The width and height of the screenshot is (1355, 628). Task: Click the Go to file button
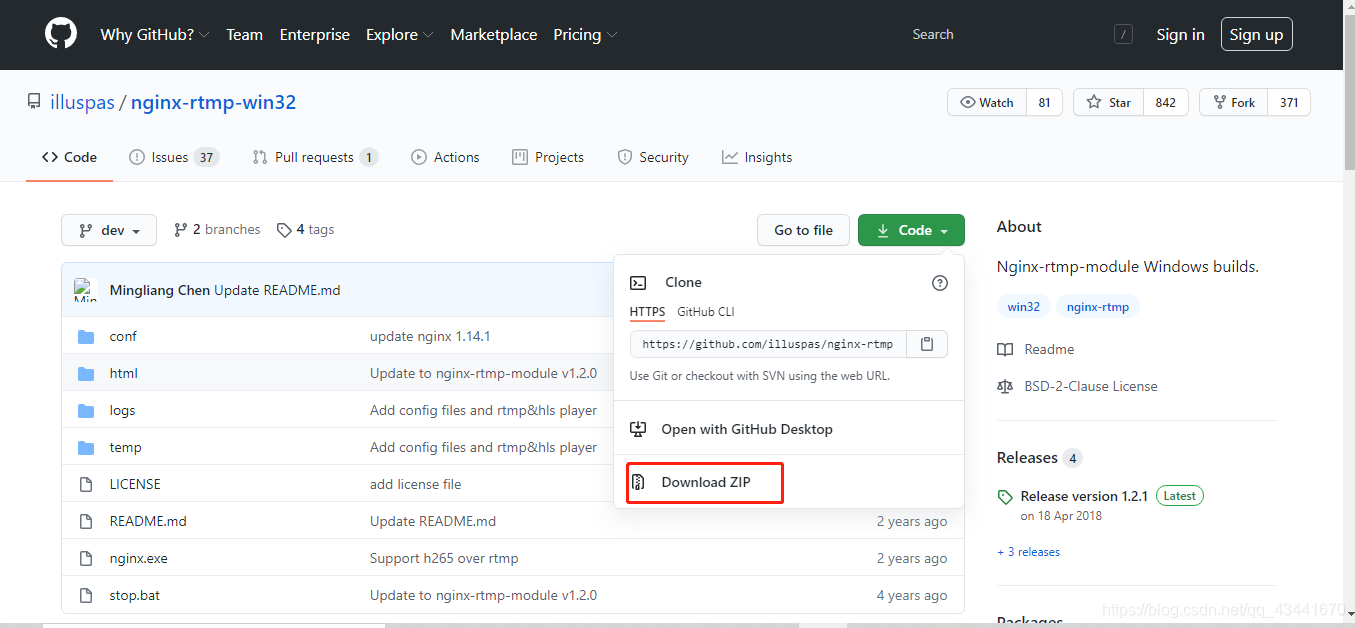click(x=803, y=230)
